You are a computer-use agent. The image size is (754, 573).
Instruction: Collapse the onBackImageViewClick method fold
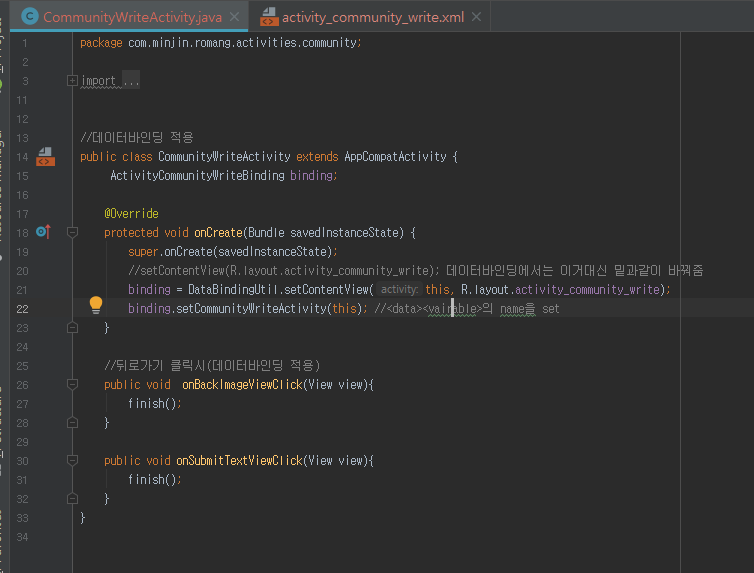point(72,385)
